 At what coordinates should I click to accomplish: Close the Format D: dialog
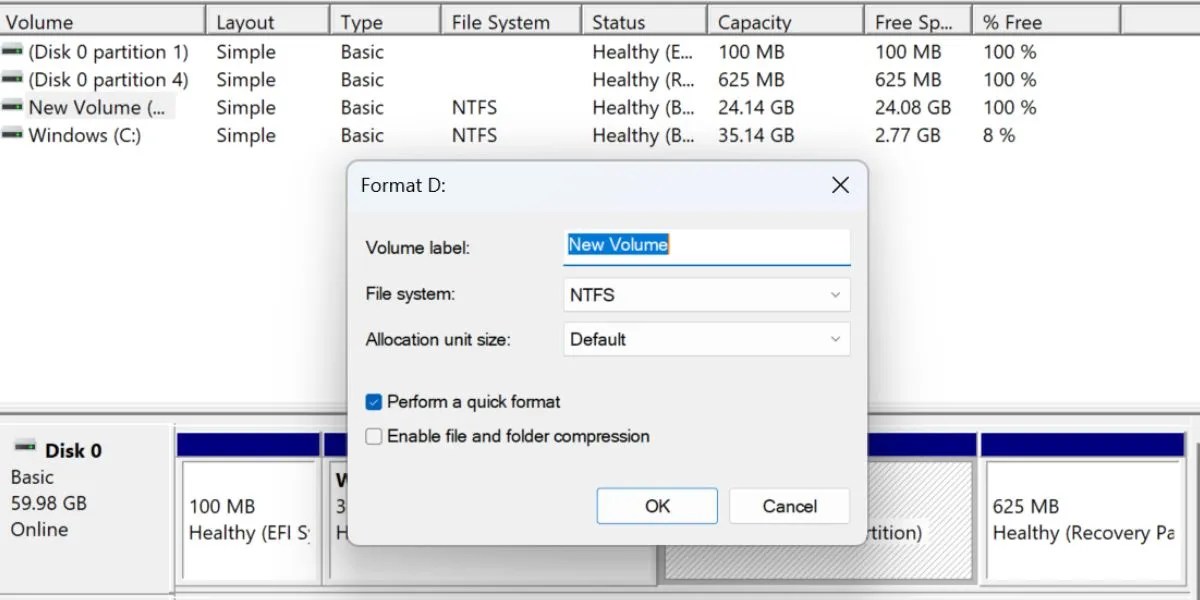pos(839,185)
